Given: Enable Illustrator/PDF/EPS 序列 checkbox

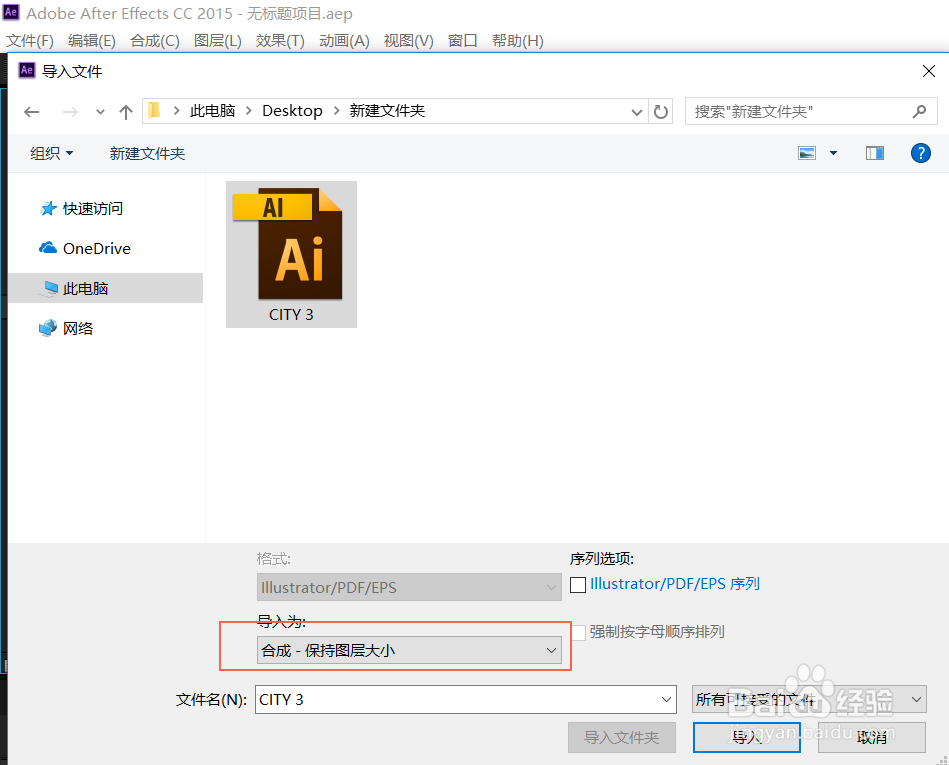Looking at the screenshot, I should pos(578,585).
